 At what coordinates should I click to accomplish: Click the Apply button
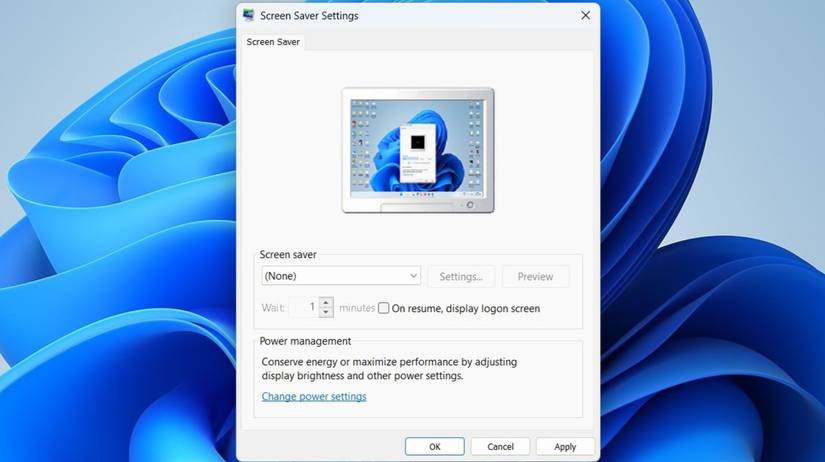(565, 446)
